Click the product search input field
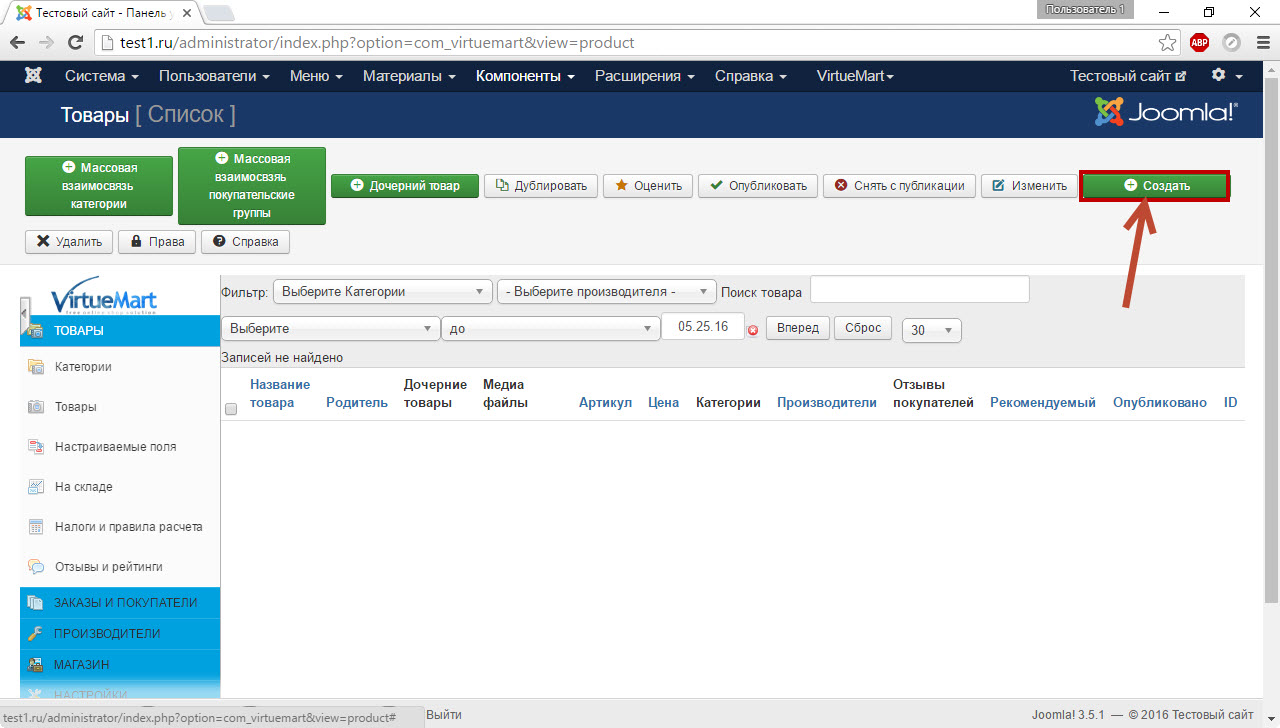Viewport: 1280px width, 728px height. tap(919, 289)
